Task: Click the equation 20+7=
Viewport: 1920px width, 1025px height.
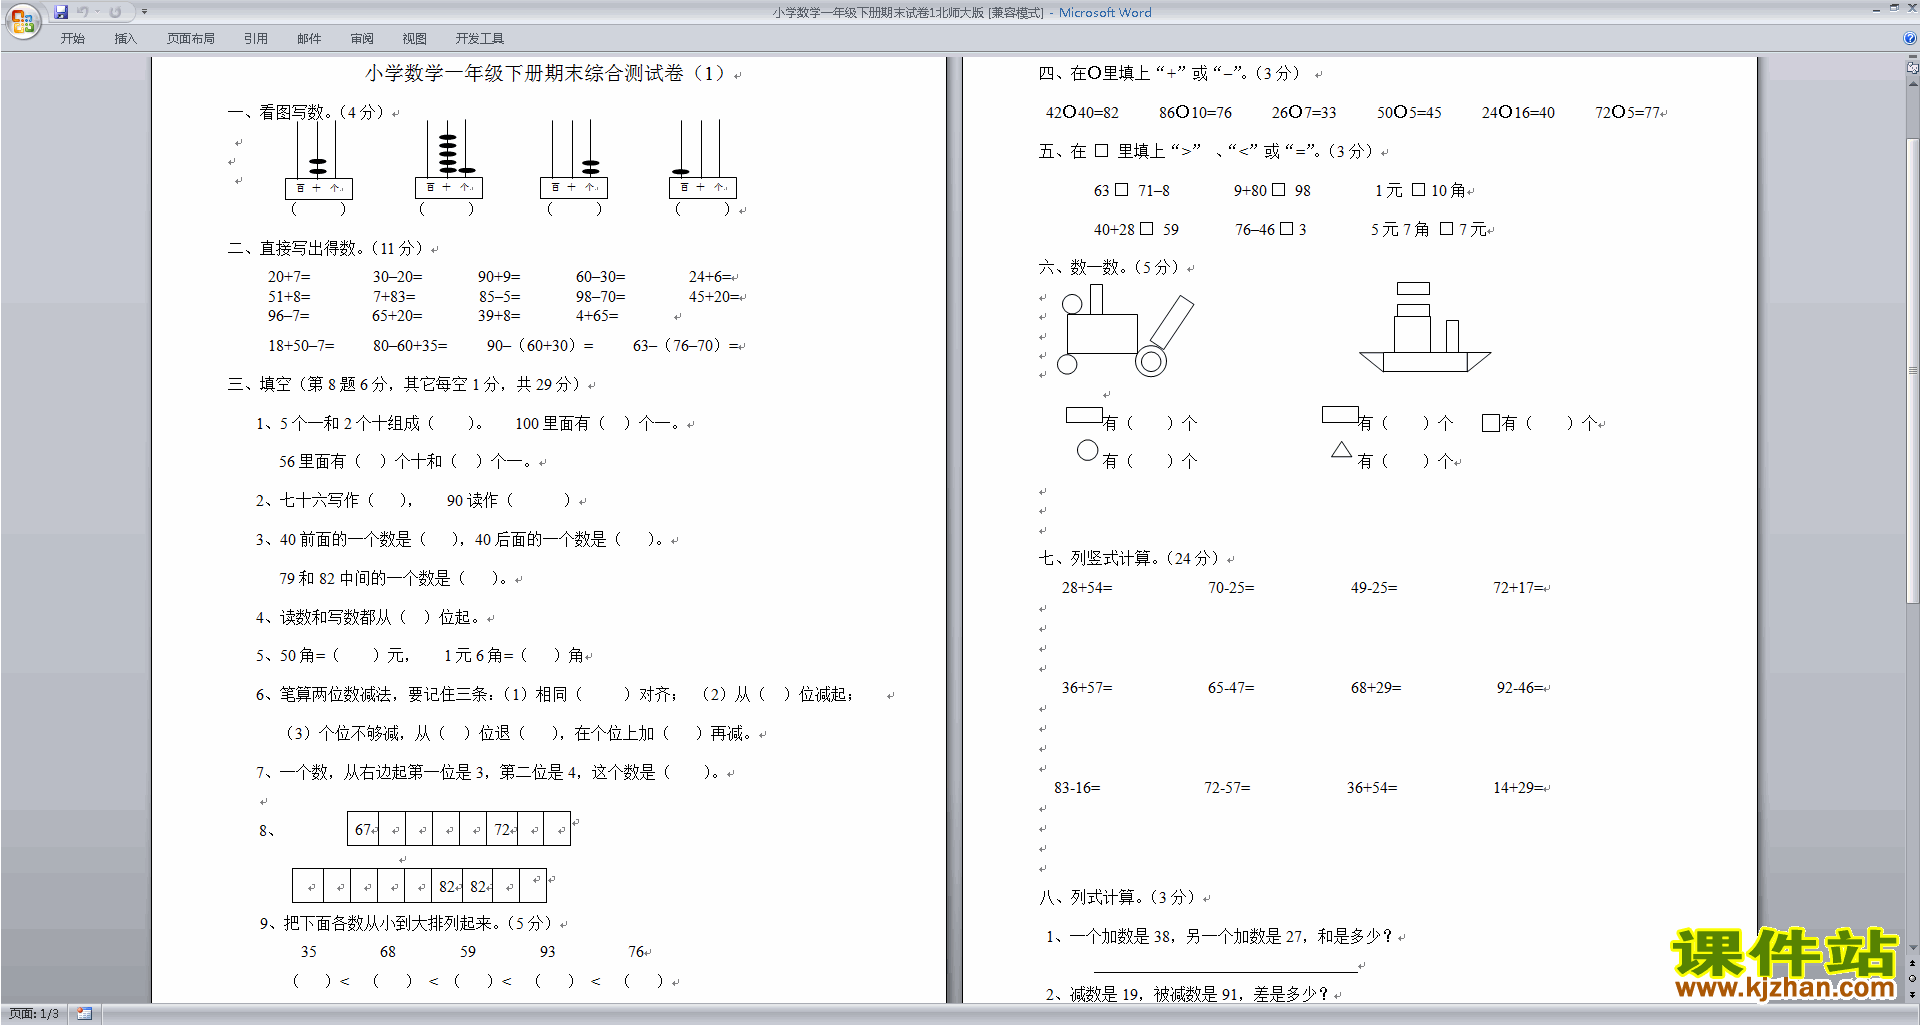Action: (289, 277)
